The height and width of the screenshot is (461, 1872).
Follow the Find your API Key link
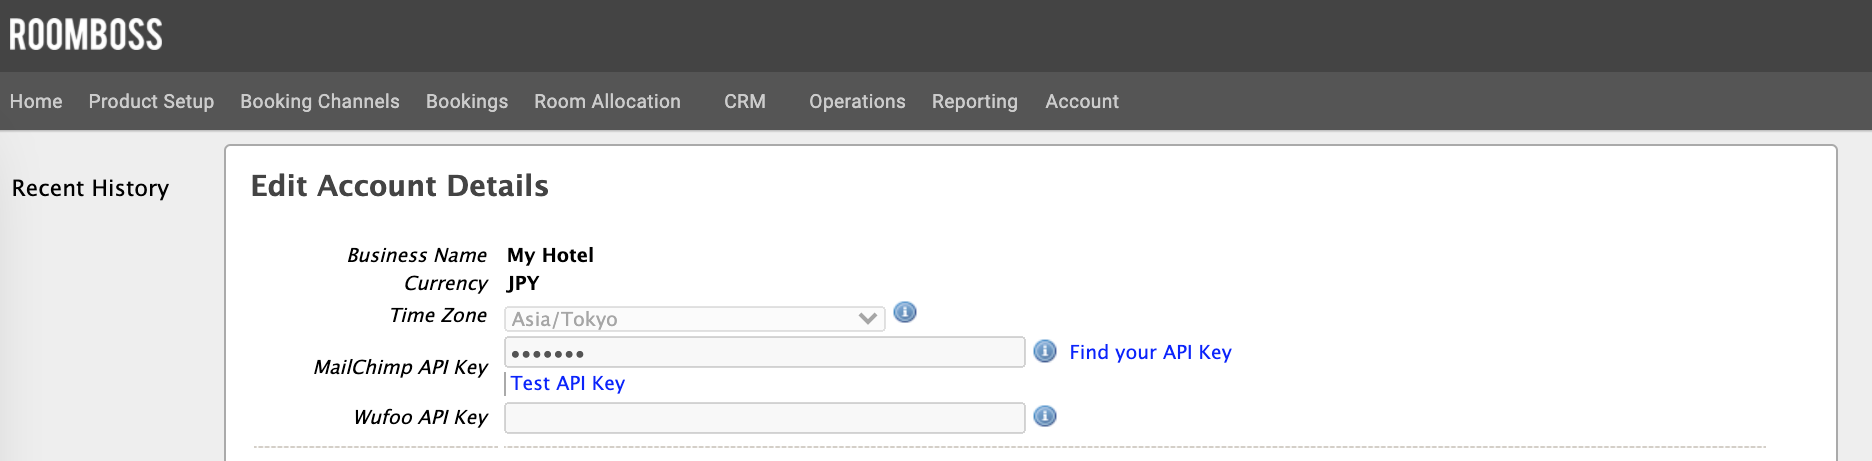[1150, 352]
